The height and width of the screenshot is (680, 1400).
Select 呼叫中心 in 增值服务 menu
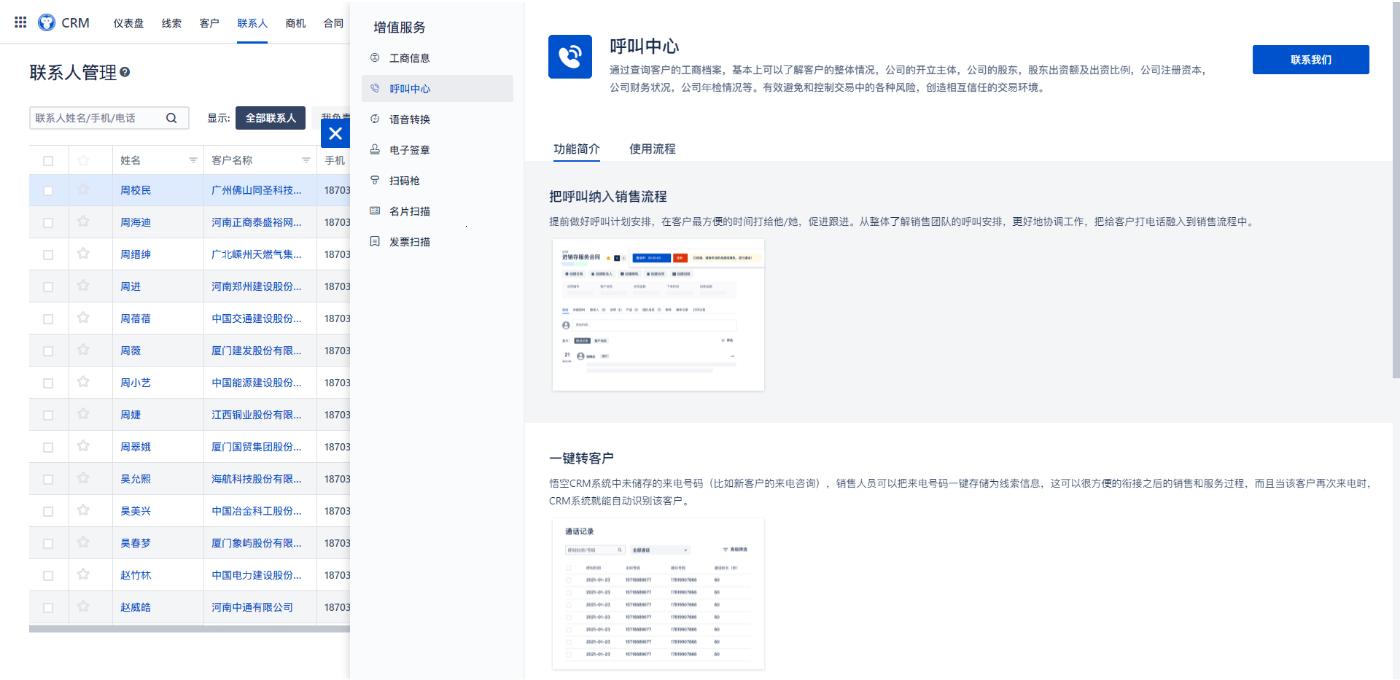click(x=437, y=89)
